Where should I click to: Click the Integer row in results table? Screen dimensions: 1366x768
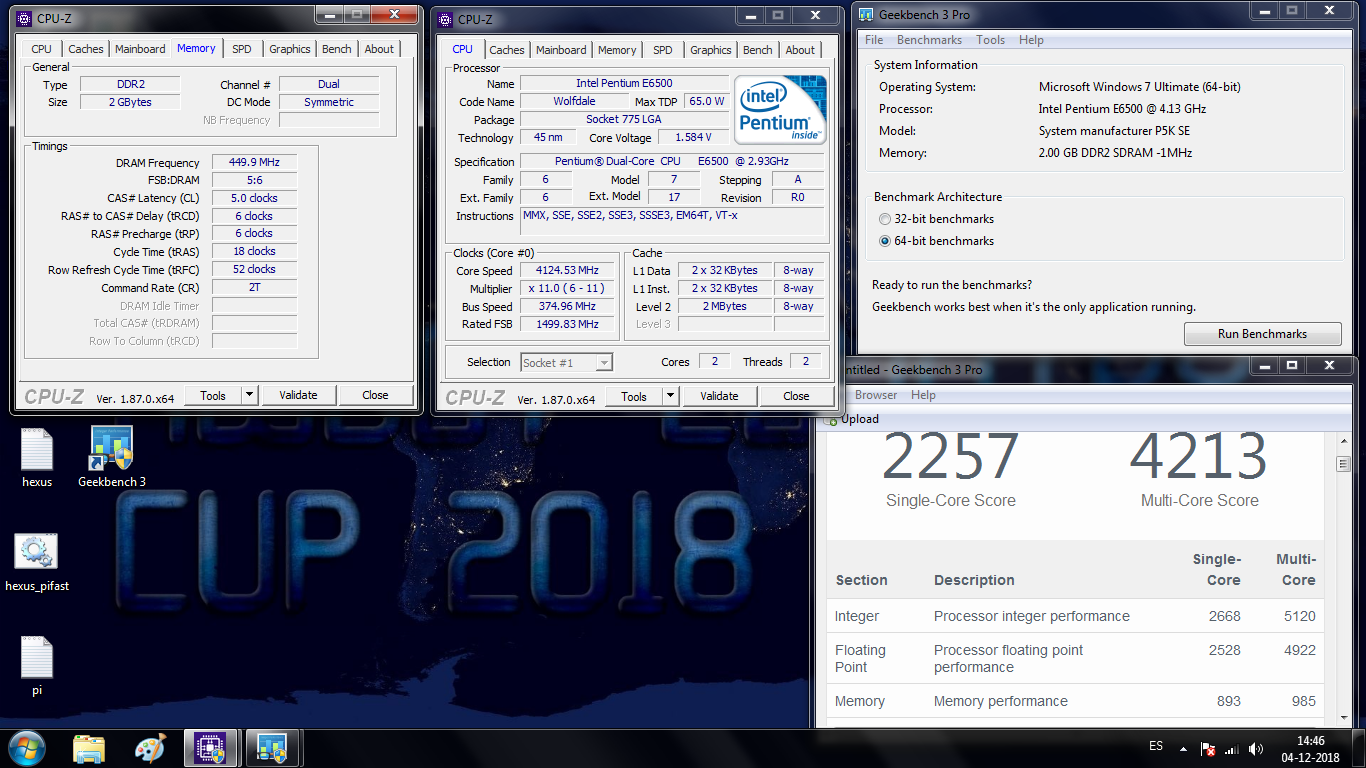click(1075, 616)
